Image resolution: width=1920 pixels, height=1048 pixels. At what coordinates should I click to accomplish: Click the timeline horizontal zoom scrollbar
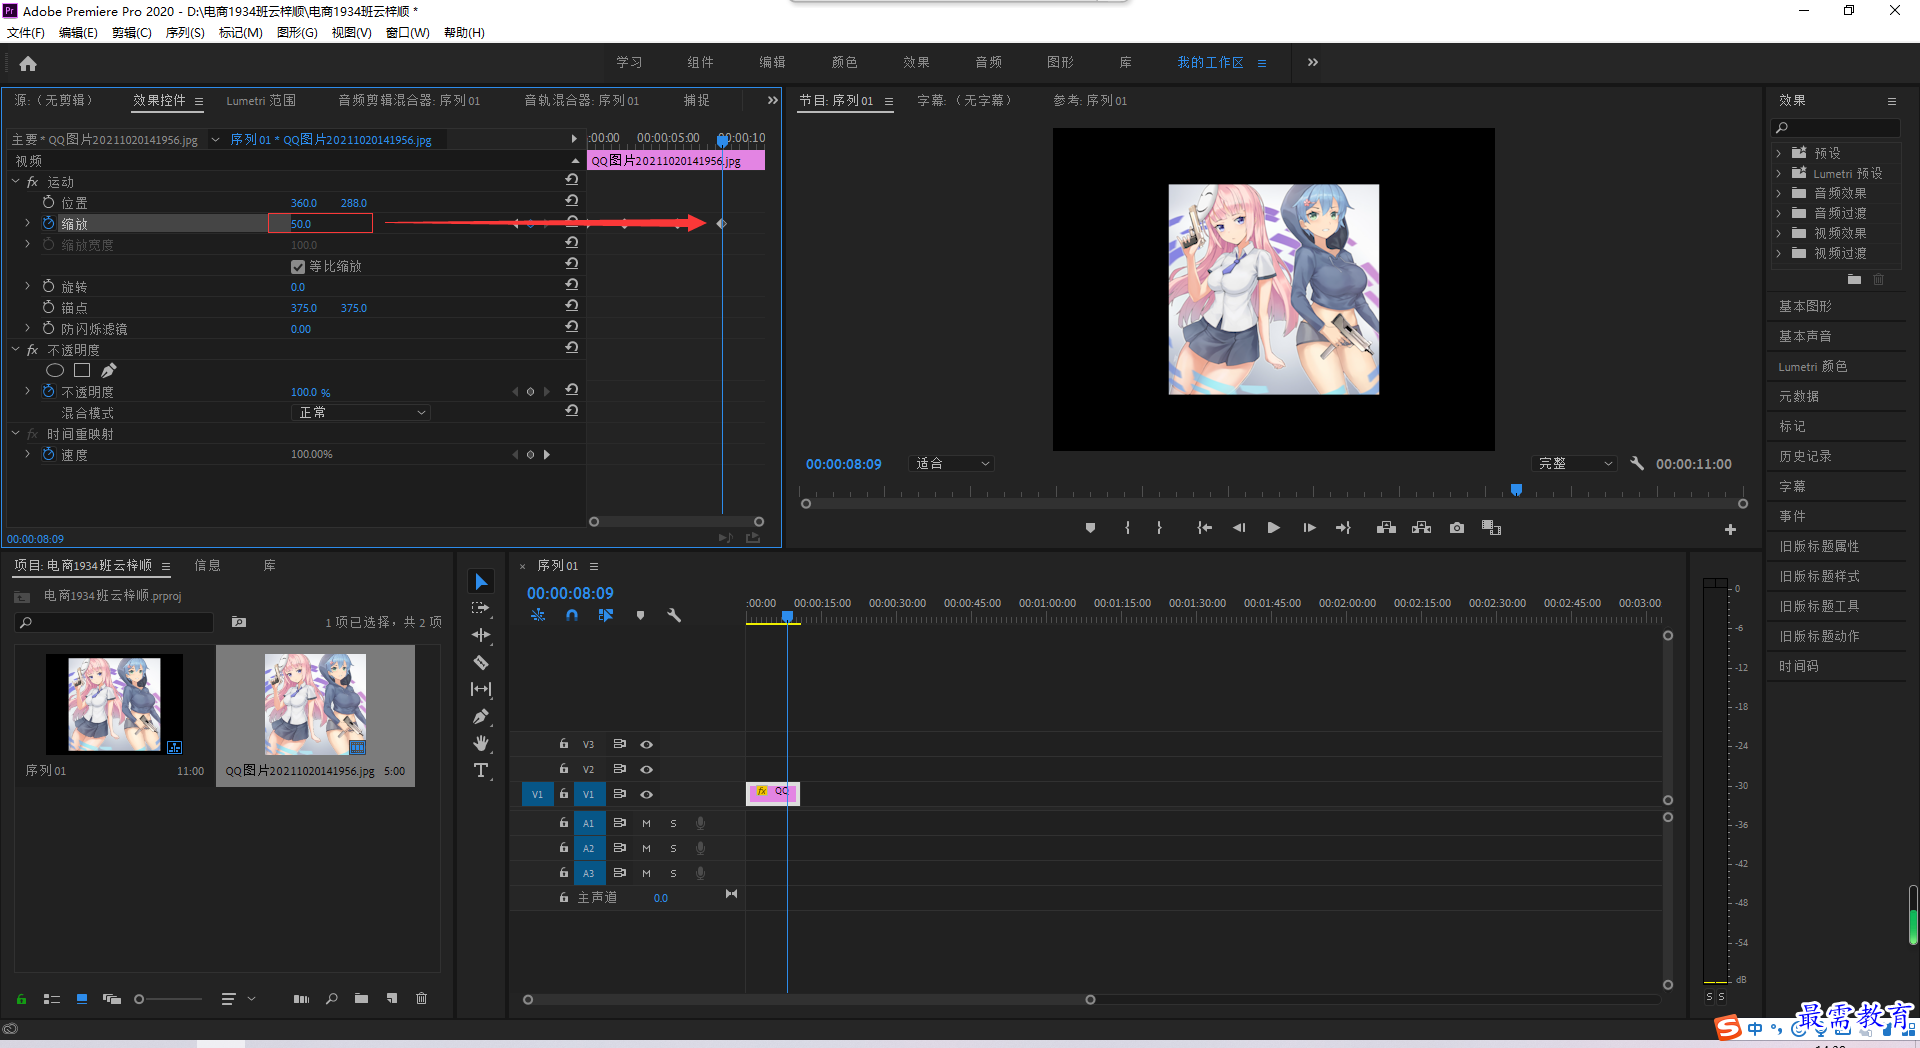(x=809, y=1000)
